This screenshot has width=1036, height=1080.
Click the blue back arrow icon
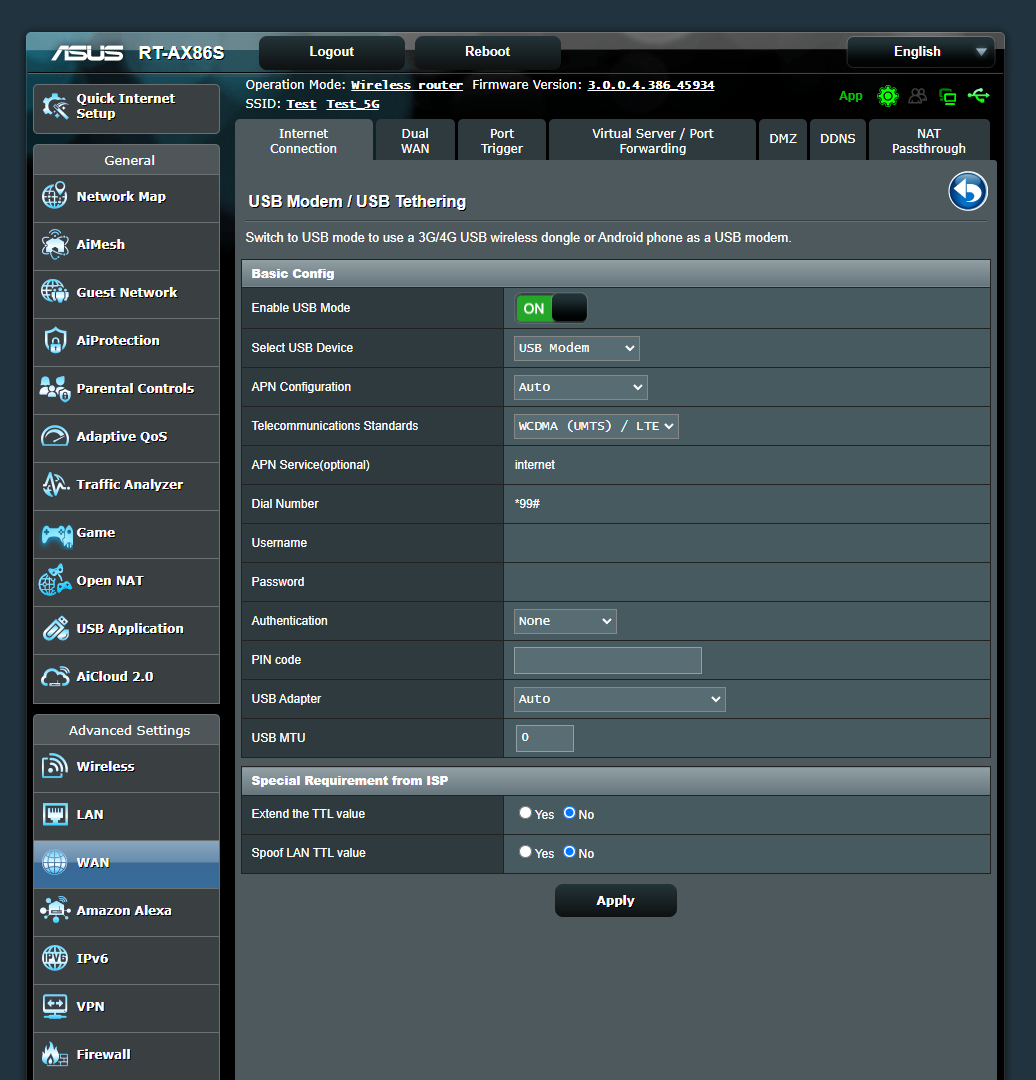(967, 190)
